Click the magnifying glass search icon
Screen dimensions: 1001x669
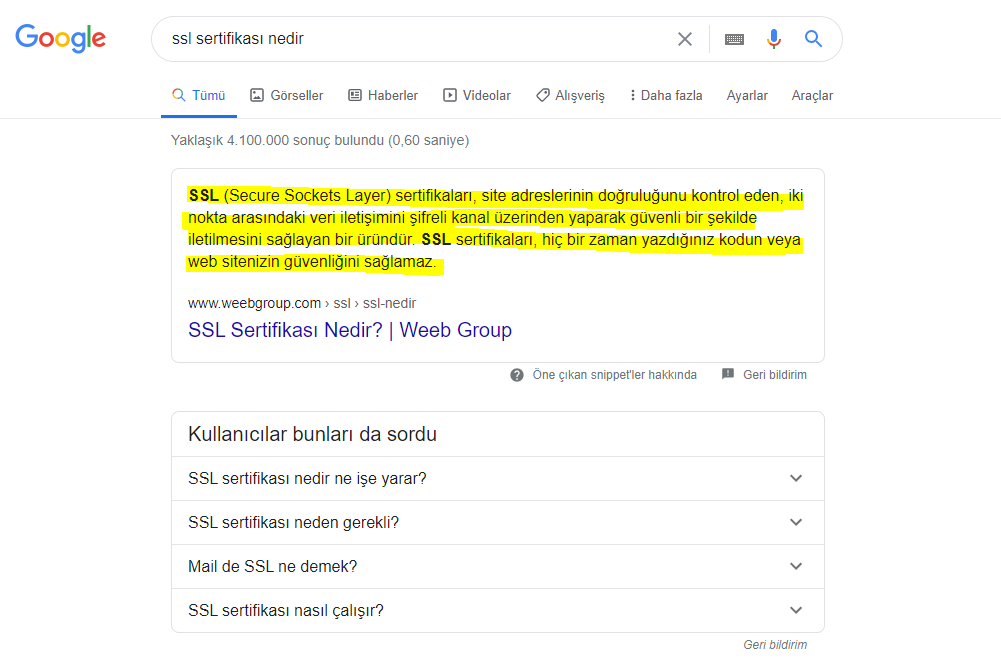[x=812, y=39]
